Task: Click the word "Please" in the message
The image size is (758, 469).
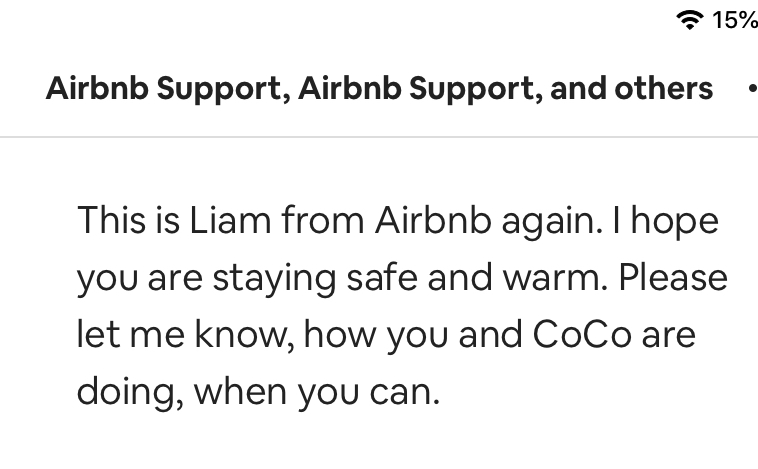Action: tap(672, 277)
